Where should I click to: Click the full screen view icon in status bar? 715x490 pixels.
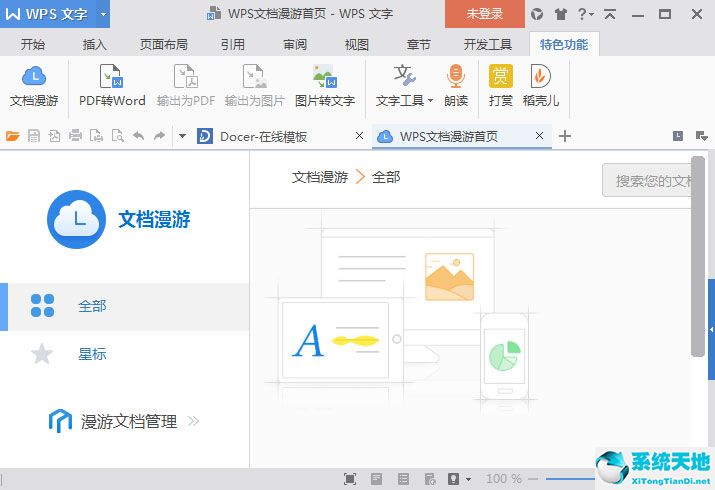tap(350, 479)
